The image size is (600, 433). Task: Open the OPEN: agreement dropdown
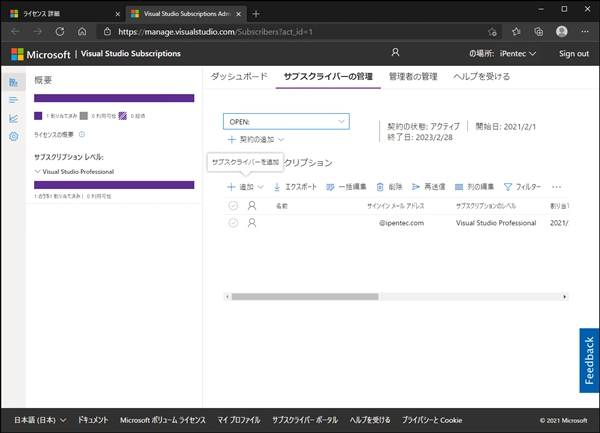286,122
